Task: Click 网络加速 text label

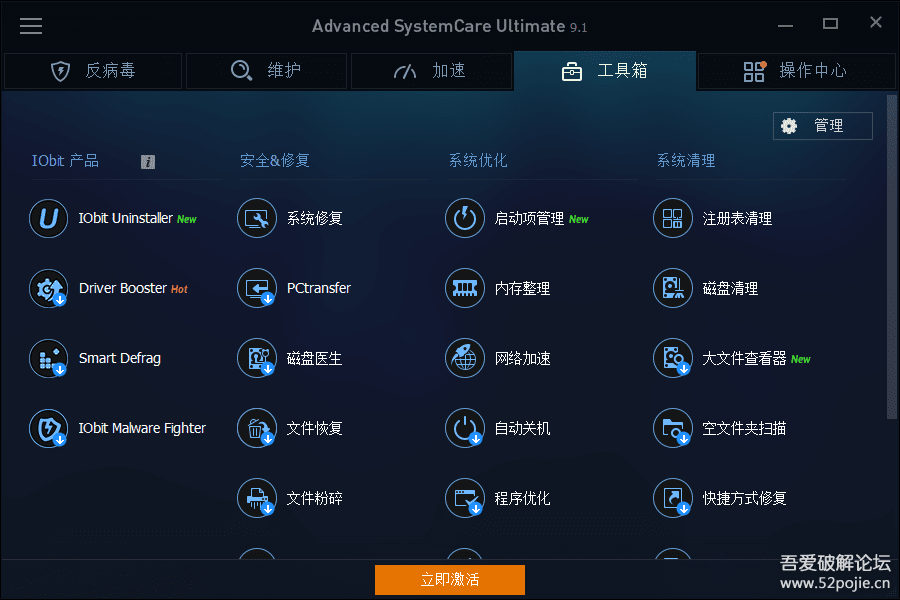Action: [x=522, y=358]
